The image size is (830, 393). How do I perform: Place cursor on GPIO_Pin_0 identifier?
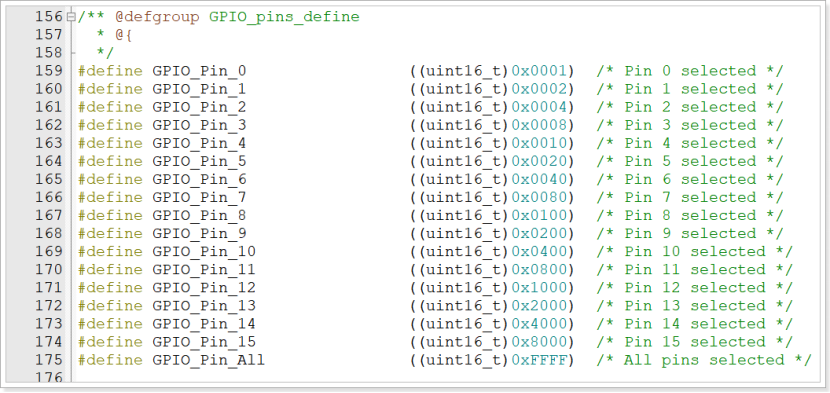click(x=200, y=71)
